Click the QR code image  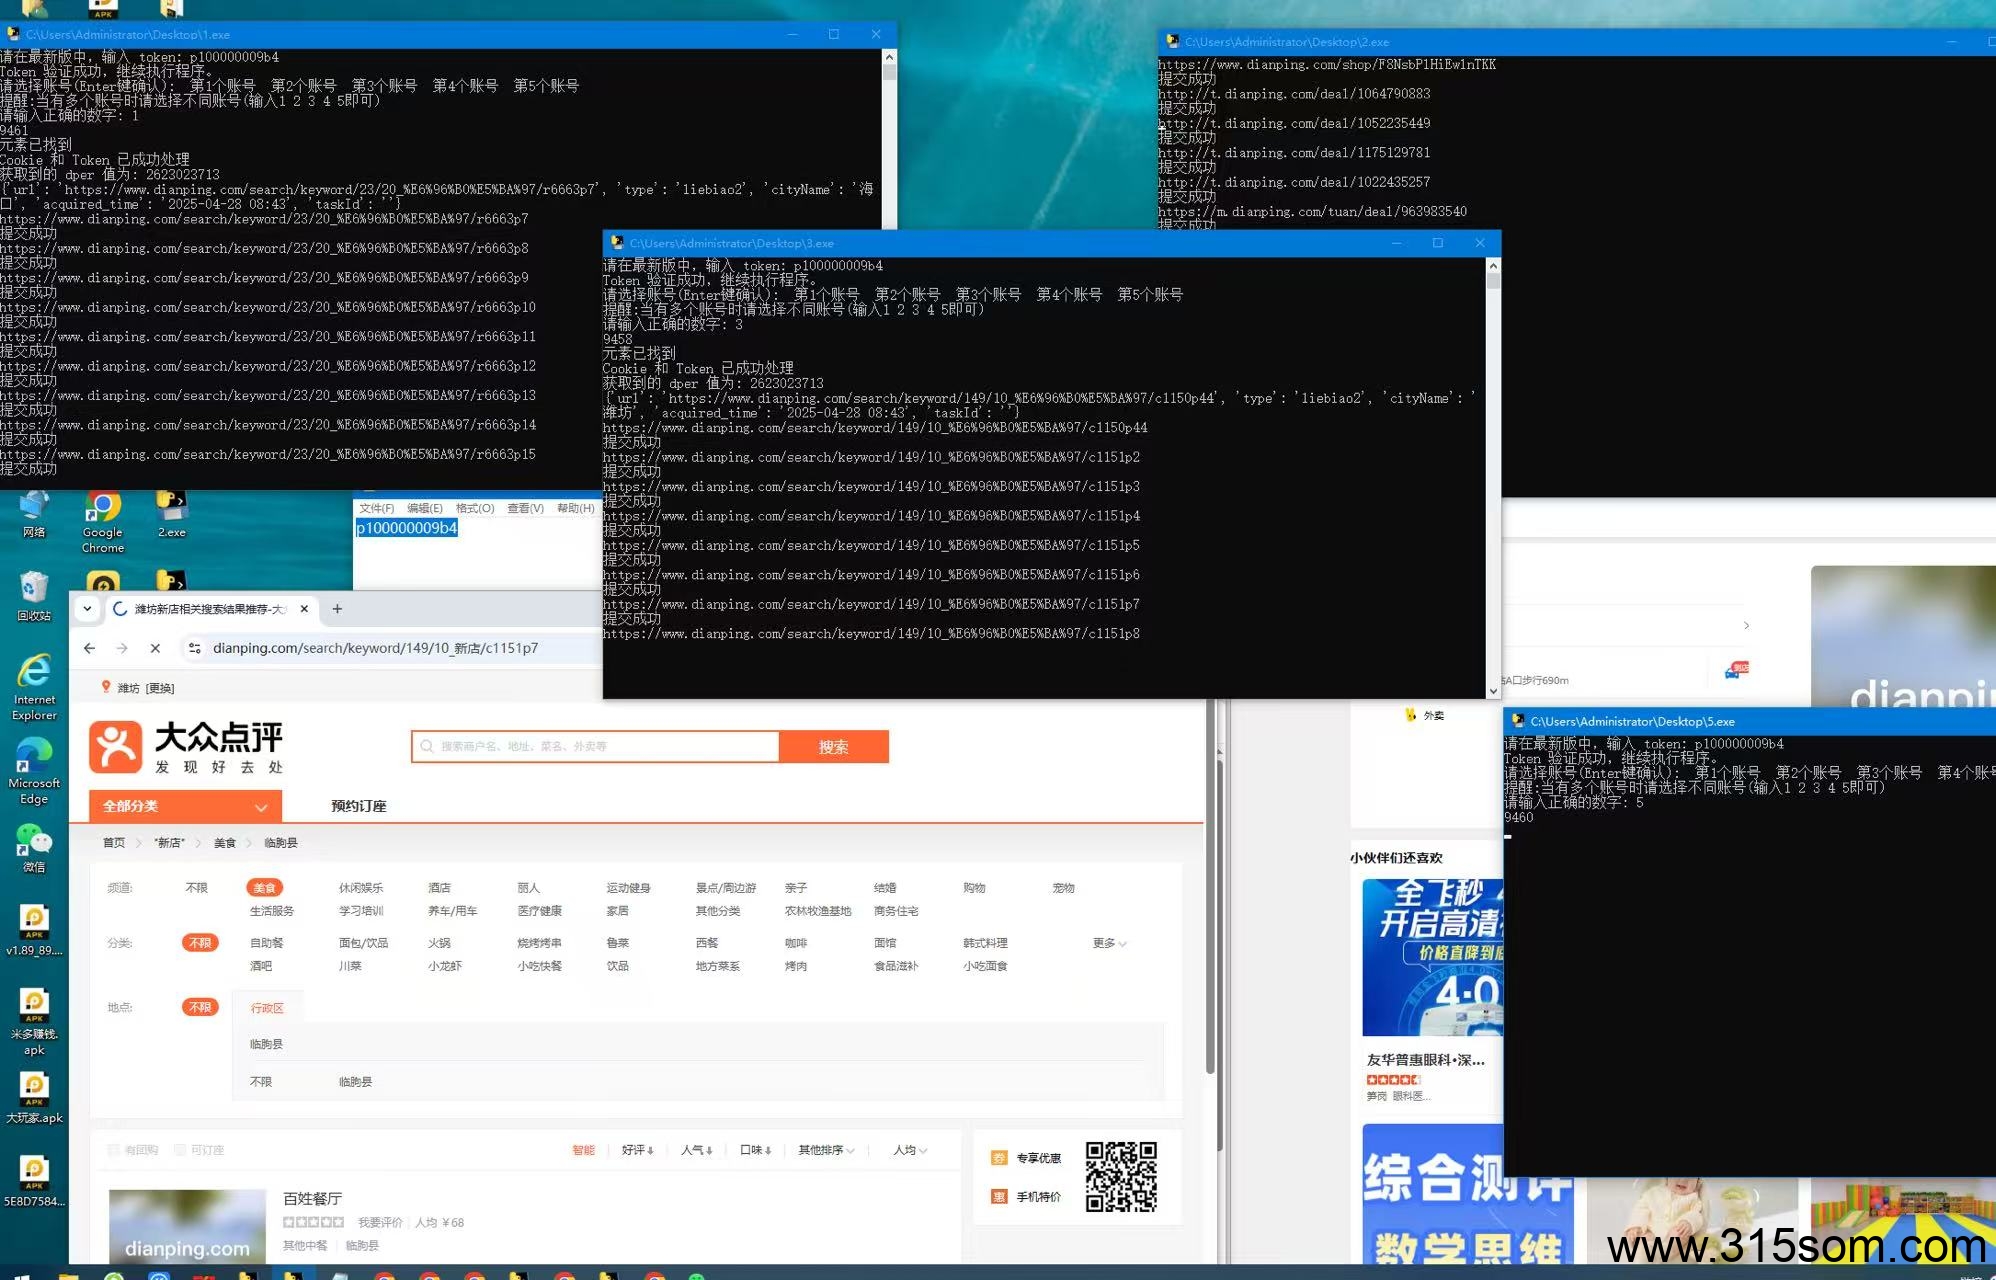point(1121,1177)
